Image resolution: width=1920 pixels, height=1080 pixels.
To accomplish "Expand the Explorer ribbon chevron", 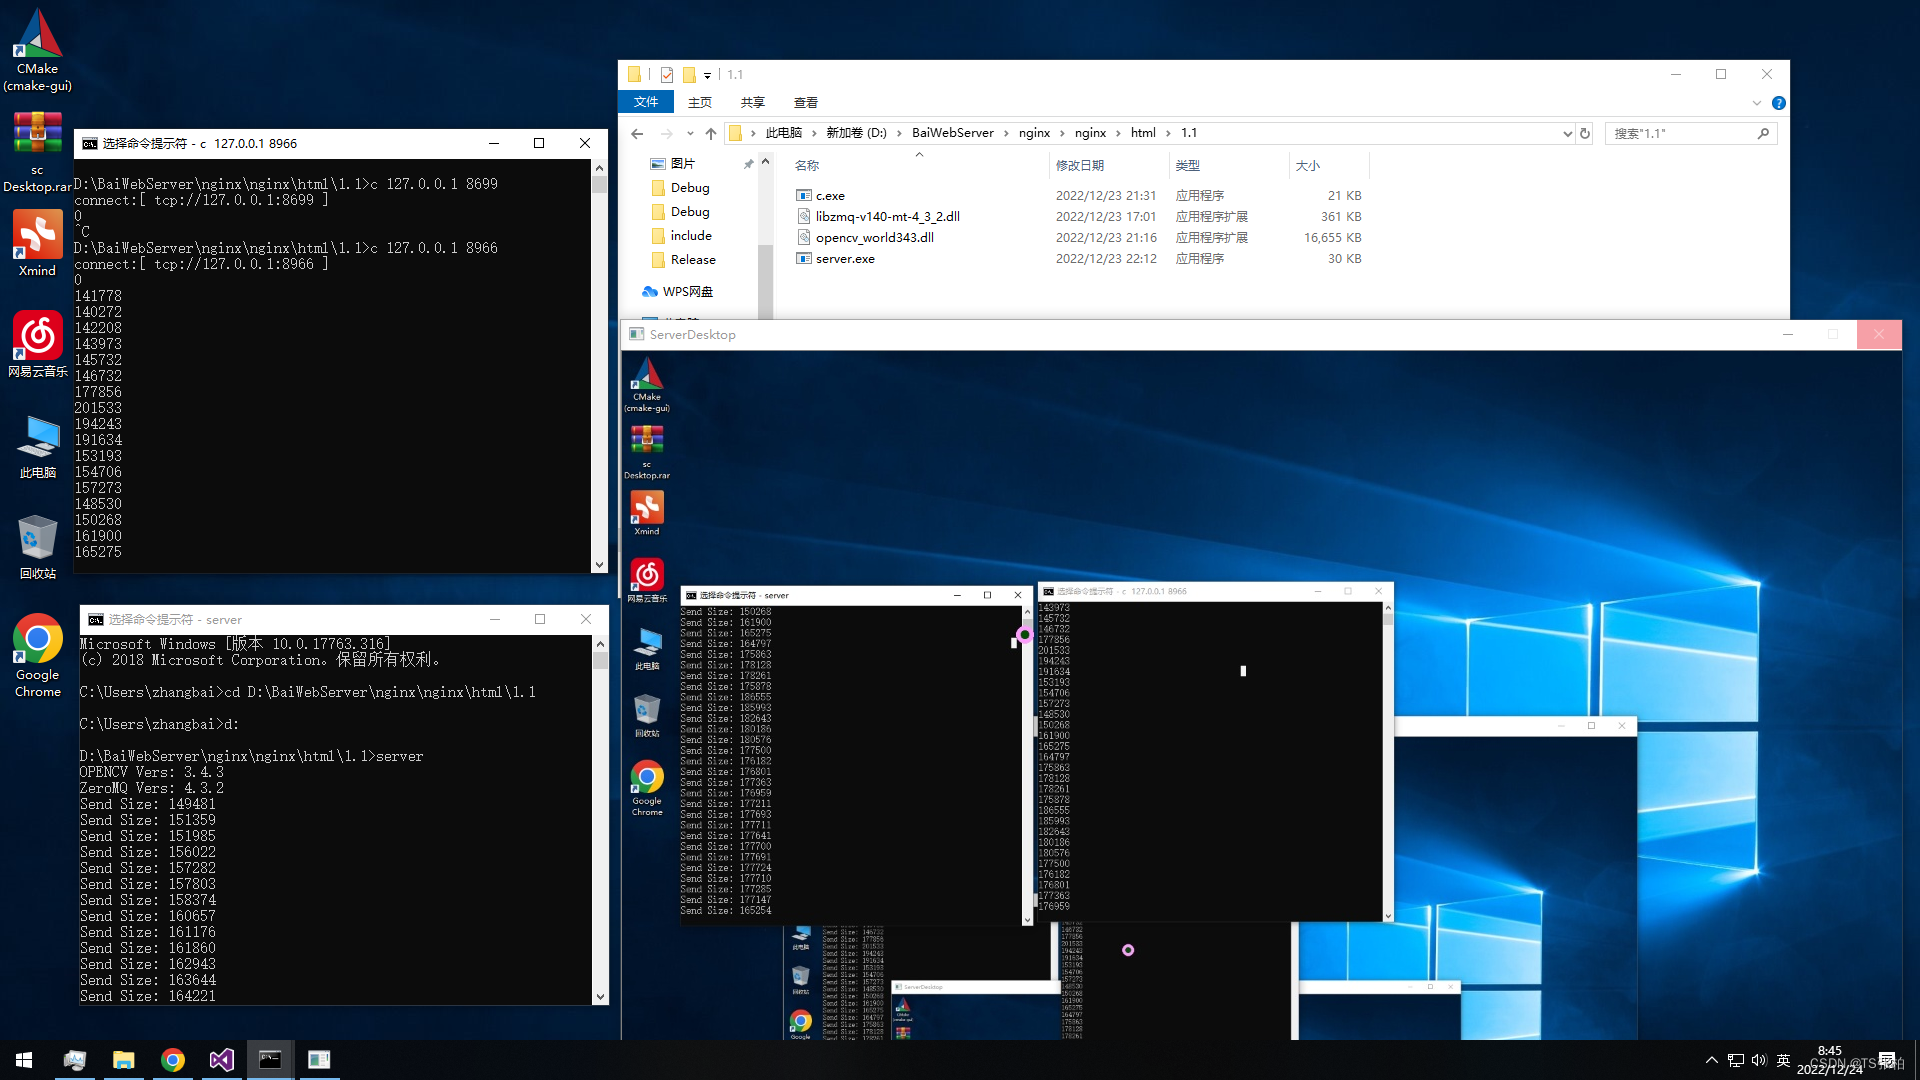I will pos(1756,103).
